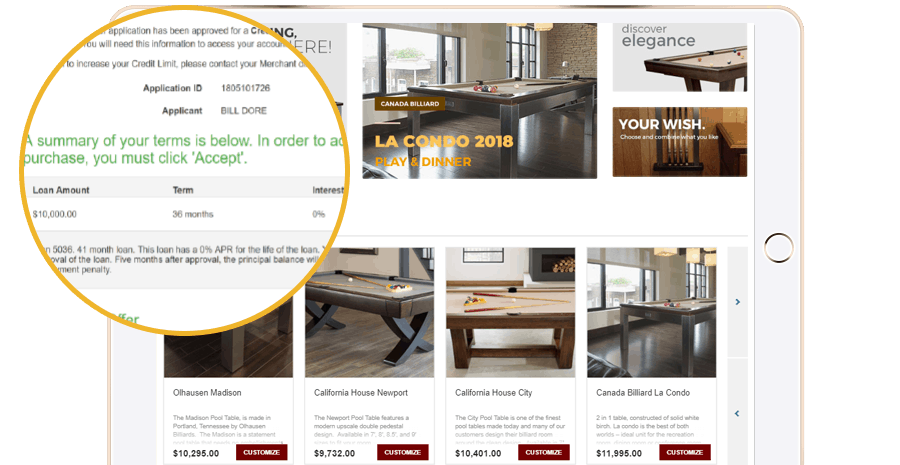Click the previous carousel arrow
This screenshot has width=900, height=465.
pyautogui.click(x=738, y=413)
